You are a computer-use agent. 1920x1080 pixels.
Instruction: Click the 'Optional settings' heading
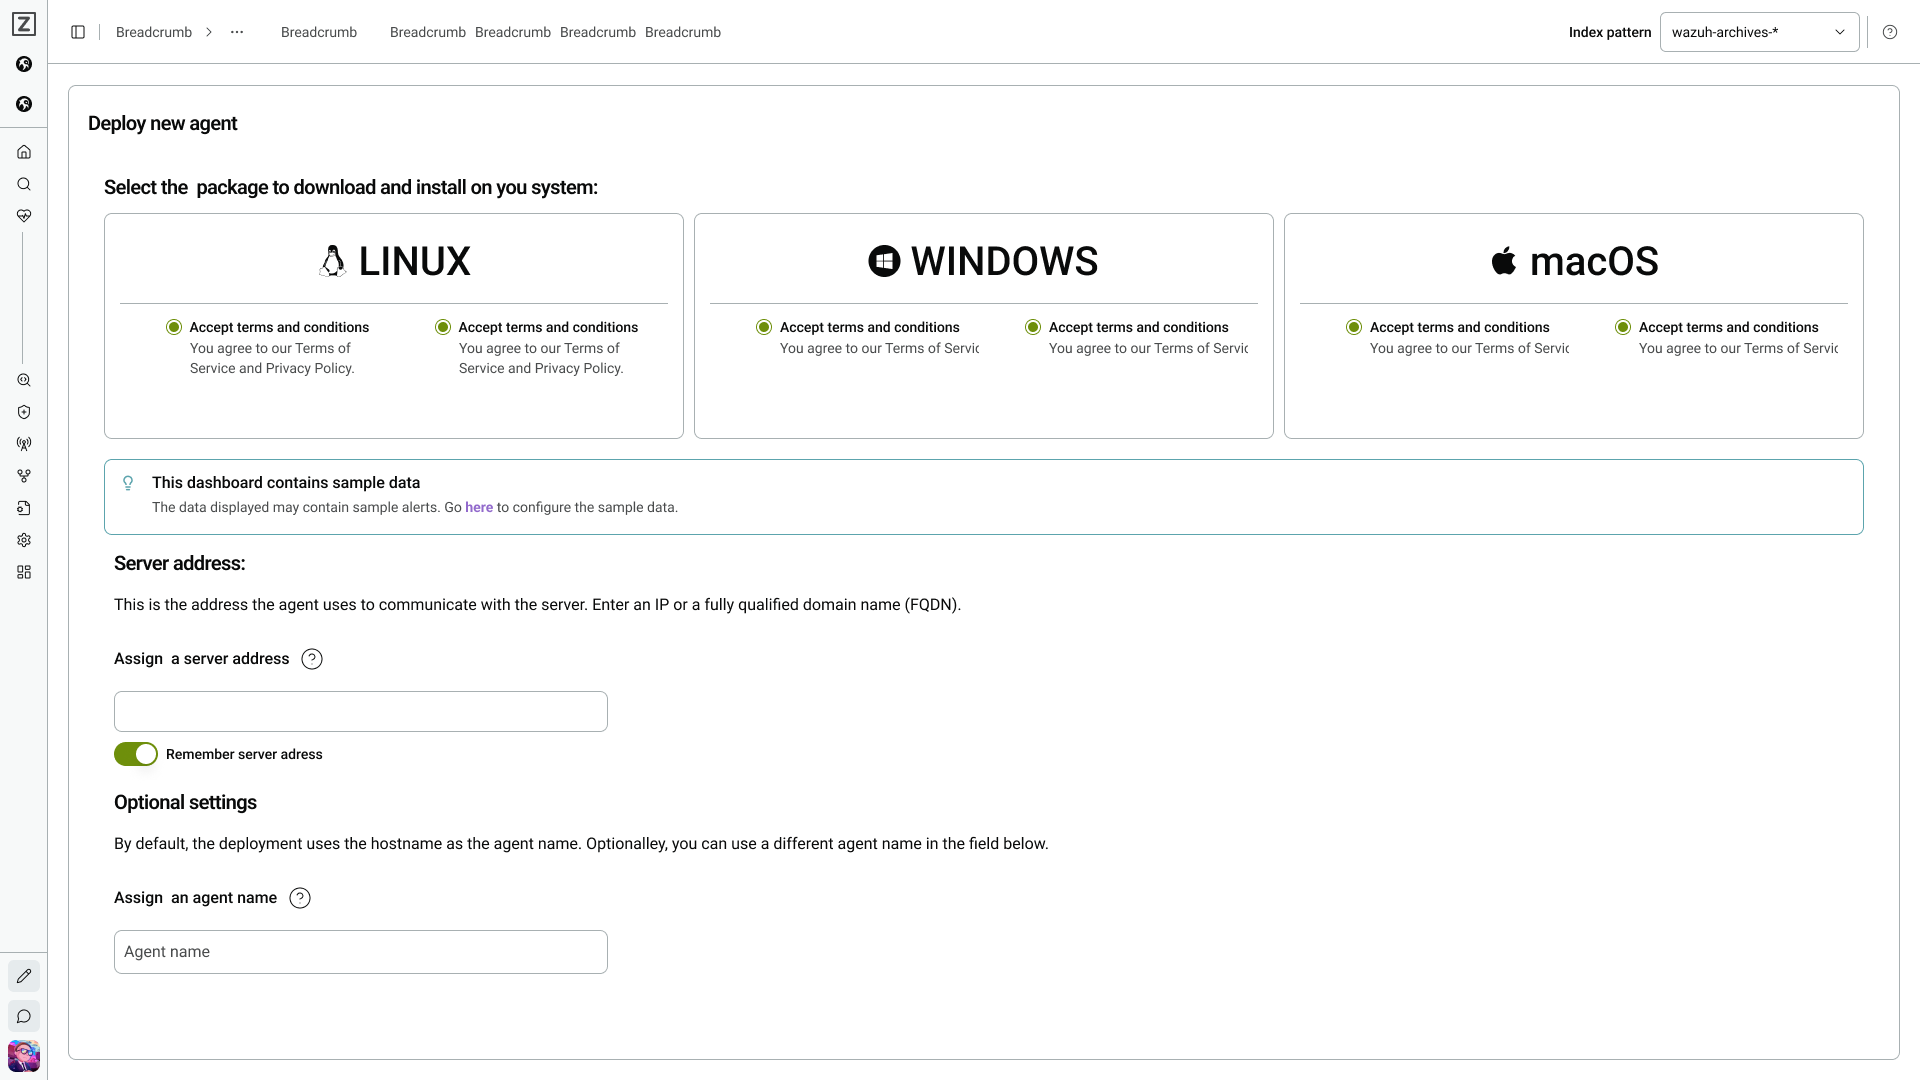(185, 802)
